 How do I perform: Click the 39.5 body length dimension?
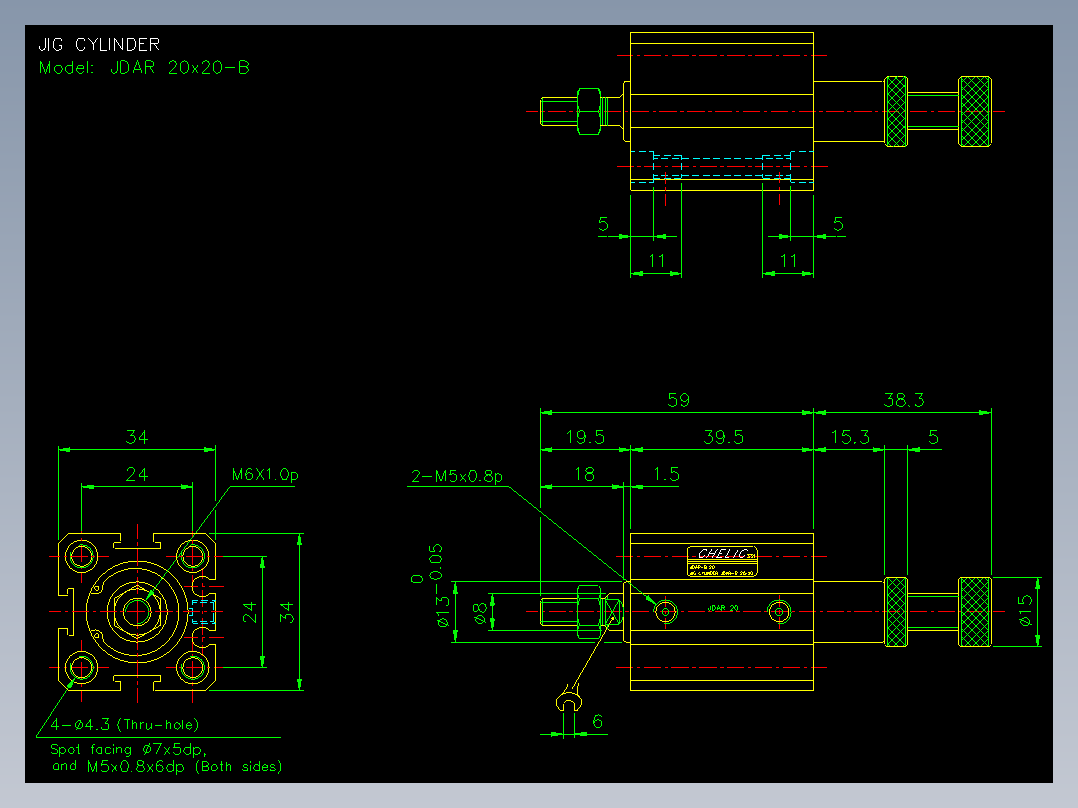pos(723,437)
